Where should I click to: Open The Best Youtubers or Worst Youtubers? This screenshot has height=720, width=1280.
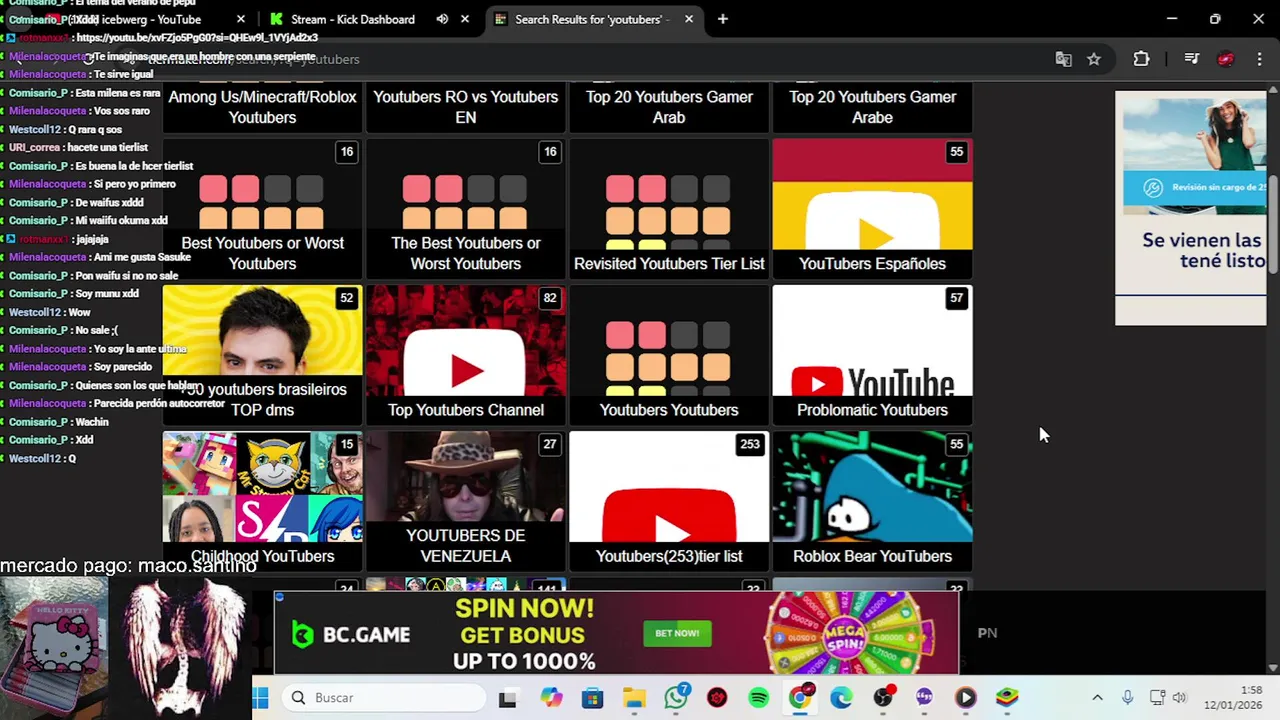tap(466, 208)
